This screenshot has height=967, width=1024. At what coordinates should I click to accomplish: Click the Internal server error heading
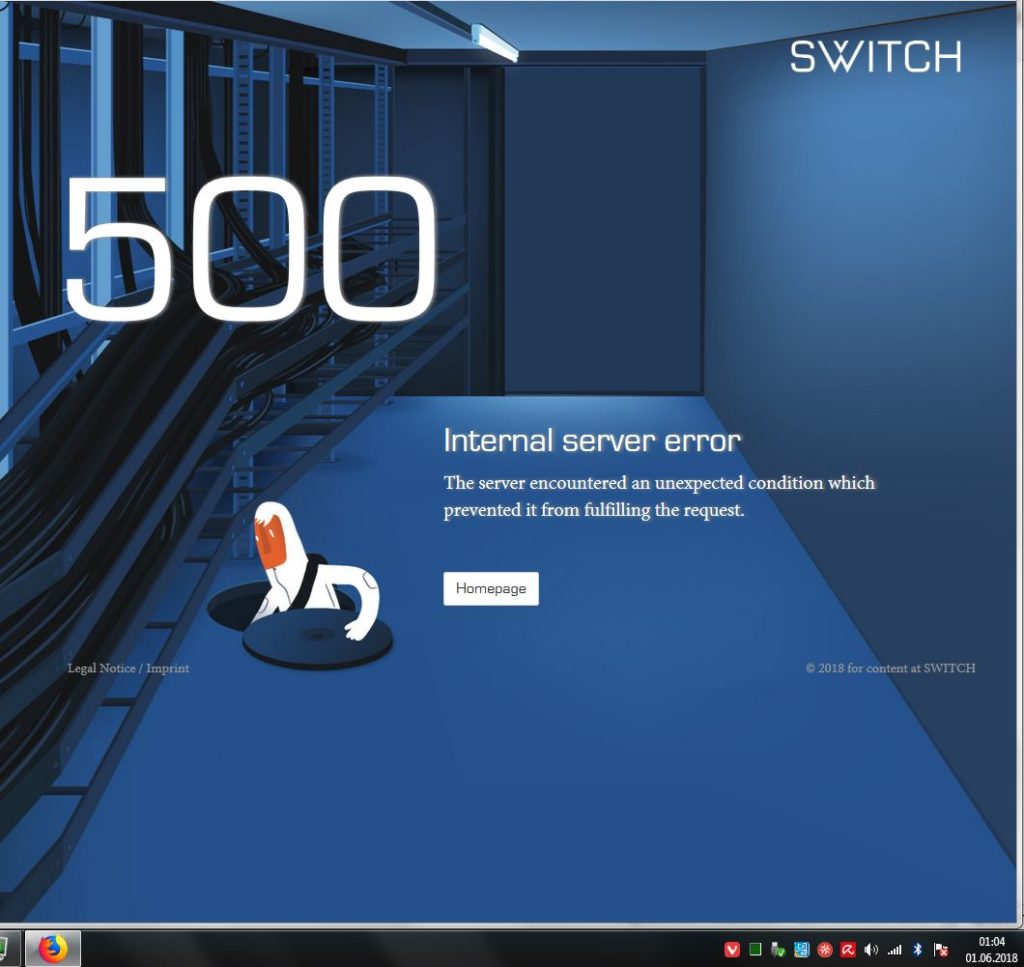coord(592,441)
